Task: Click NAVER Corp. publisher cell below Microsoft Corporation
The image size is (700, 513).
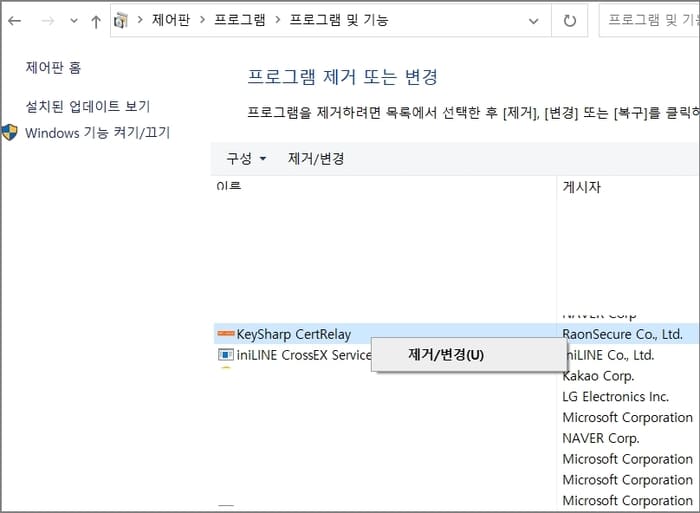Action: tap(601, 438)
